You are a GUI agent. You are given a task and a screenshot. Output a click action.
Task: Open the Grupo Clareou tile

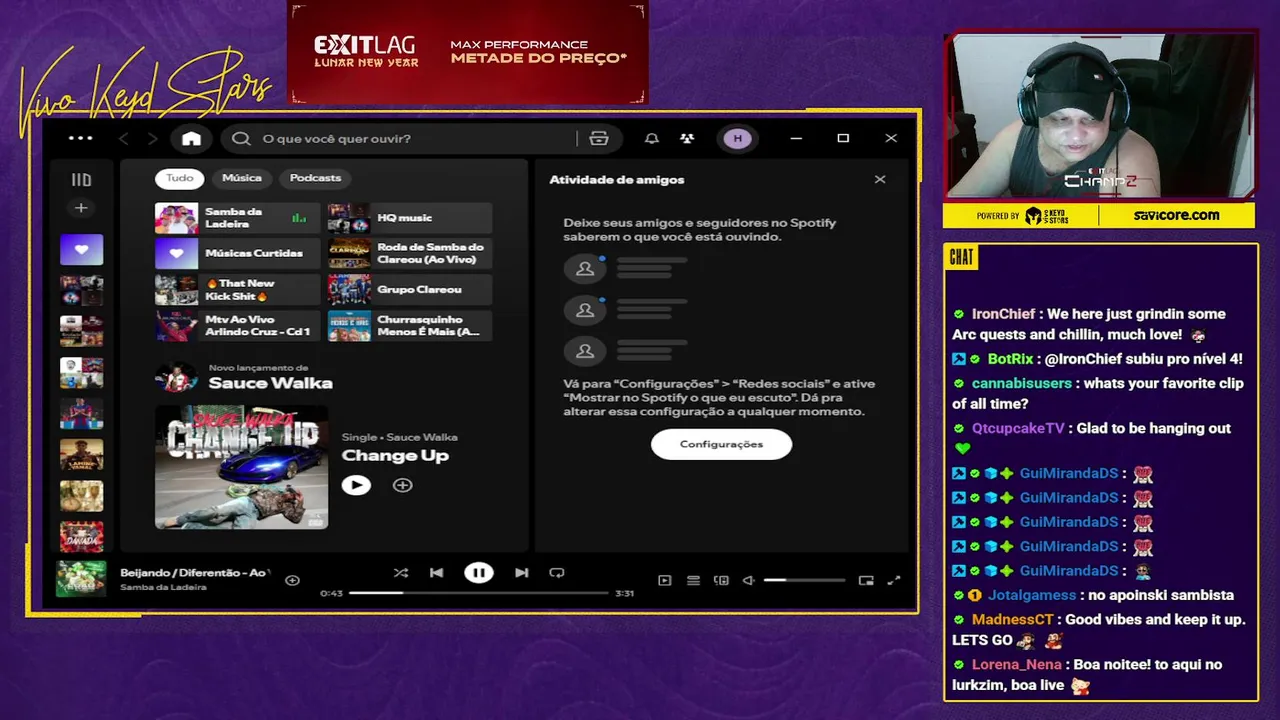(410, 290)
